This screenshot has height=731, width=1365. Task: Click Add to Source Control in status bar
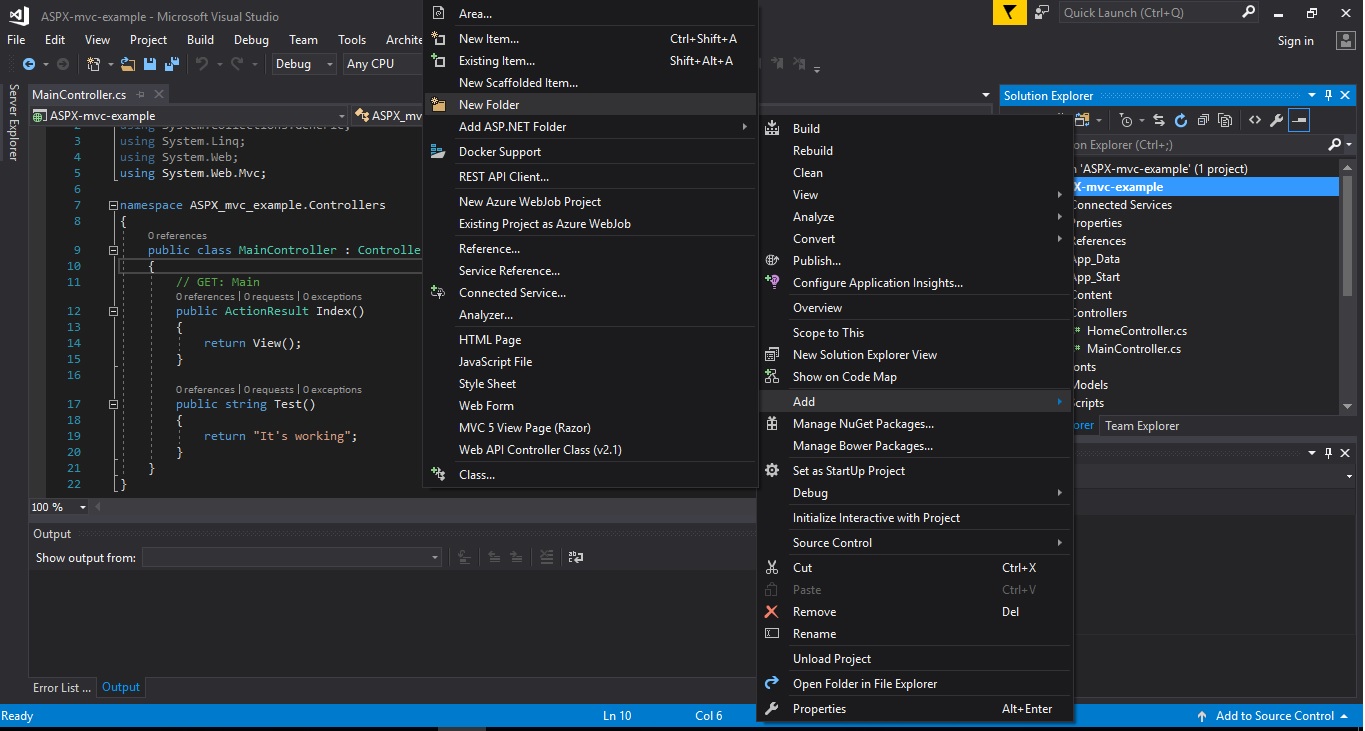1275,716
